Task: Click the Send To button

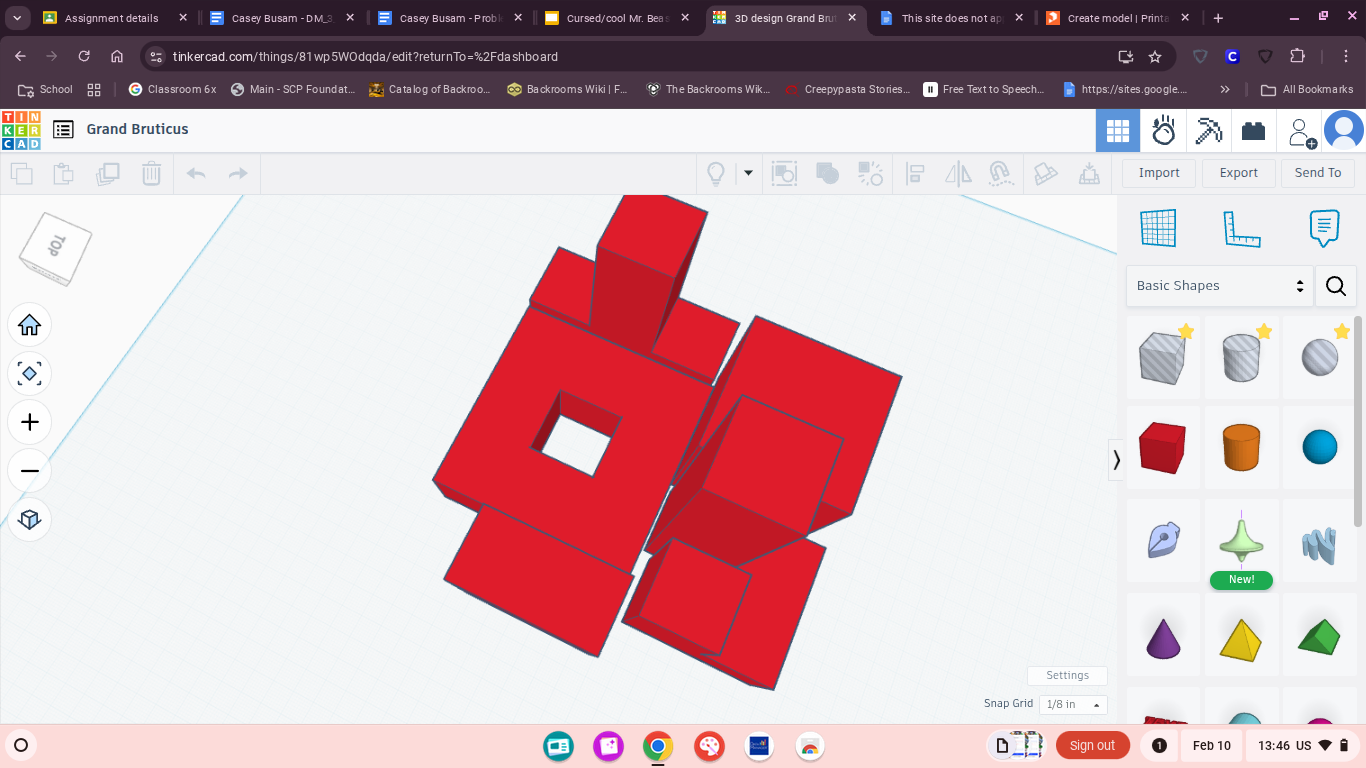Action: pyautogui.click(x=1318, y=173)
